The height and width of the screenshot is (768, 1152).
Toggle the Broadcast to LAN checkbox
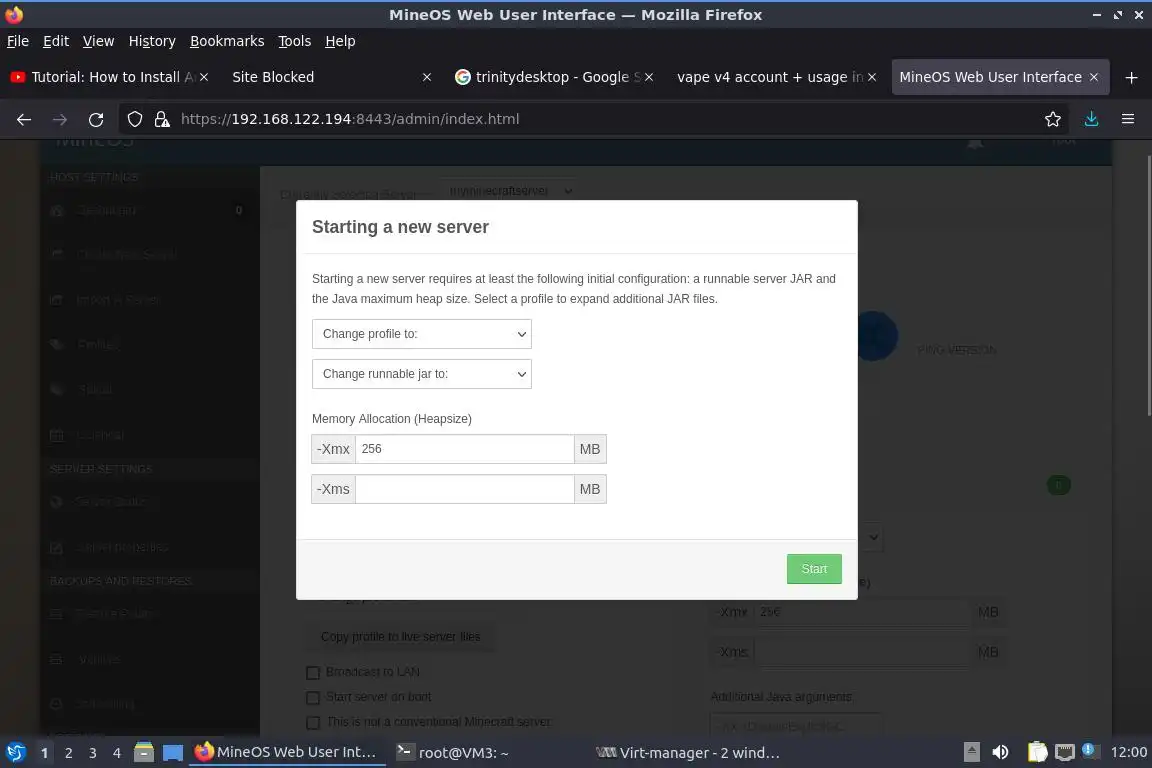click(x=313, y=672)
